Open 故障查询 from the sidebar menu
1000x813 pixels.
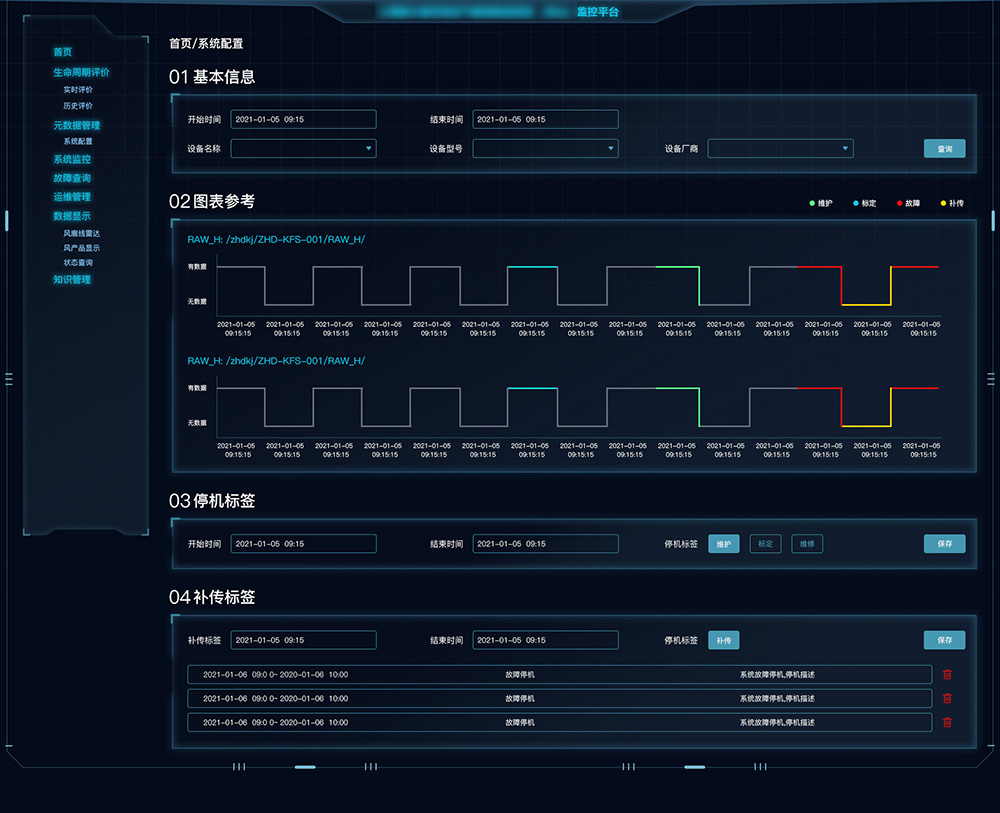(x=72, y=178)
